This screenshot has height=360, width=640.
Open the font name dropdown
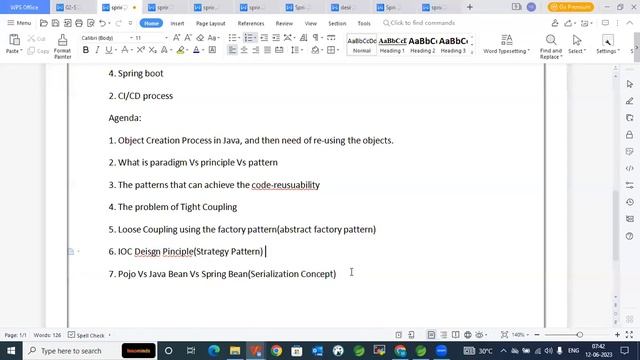point(131,38)
